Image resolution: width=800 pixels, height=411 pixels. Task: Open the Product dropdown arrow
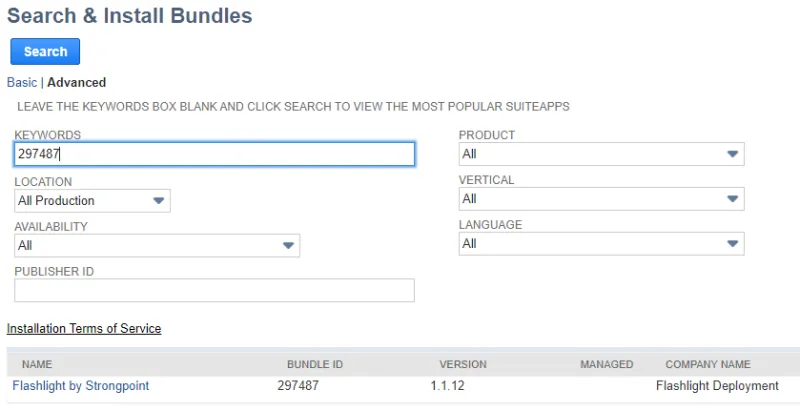click(x=733, y=154)
